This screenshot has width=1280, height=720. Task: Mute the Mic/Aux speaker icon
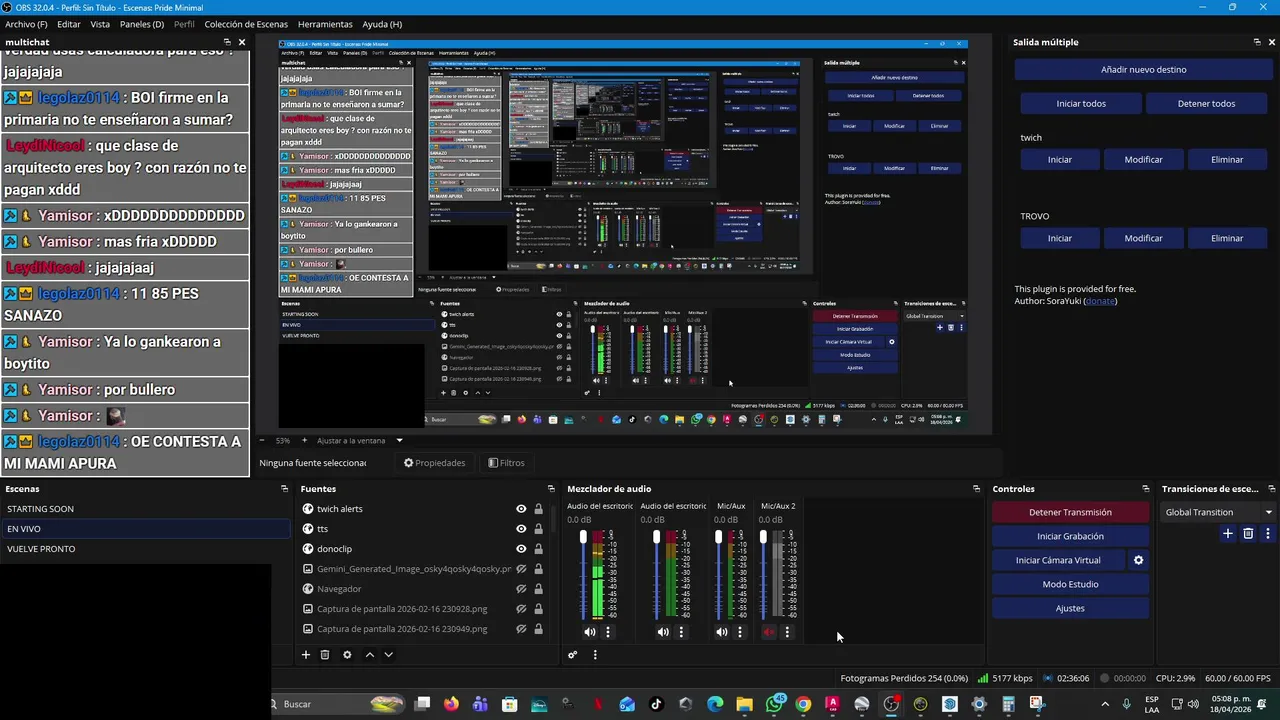(x=721, y=632)
